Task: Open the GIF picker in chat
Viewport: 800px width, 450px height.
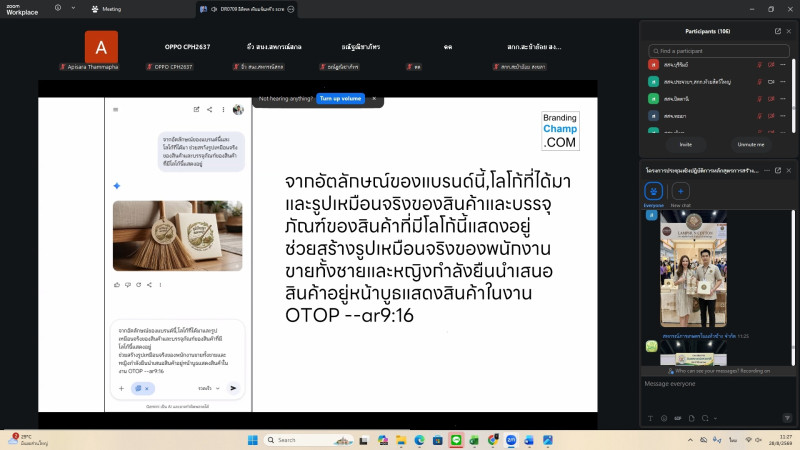Action: pyautogui.click(x=678, y=418)
